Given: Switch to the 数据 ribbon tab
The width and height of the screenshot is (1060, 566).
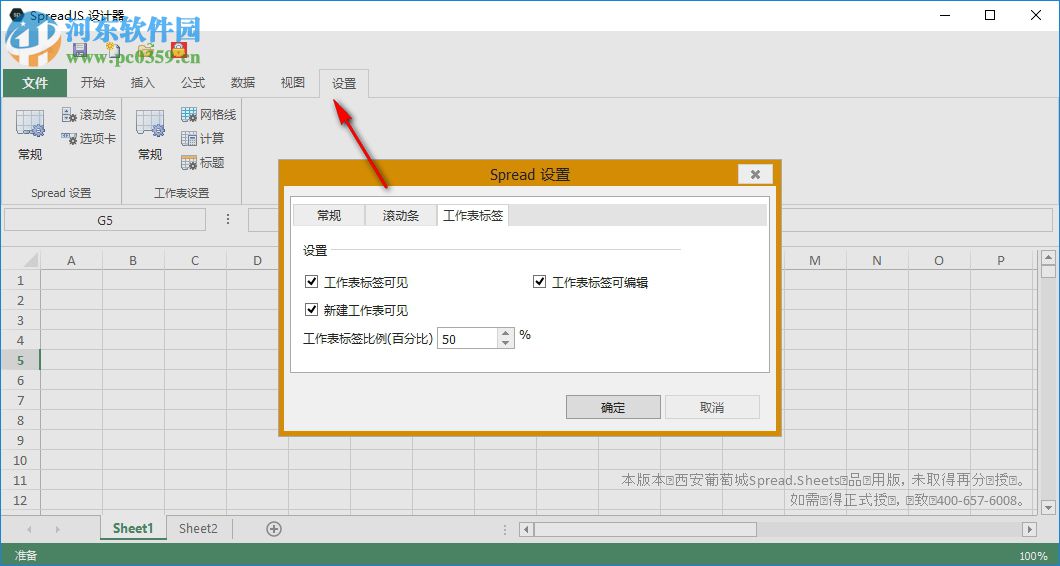Looking at the screenshot, I should [243, 82].
